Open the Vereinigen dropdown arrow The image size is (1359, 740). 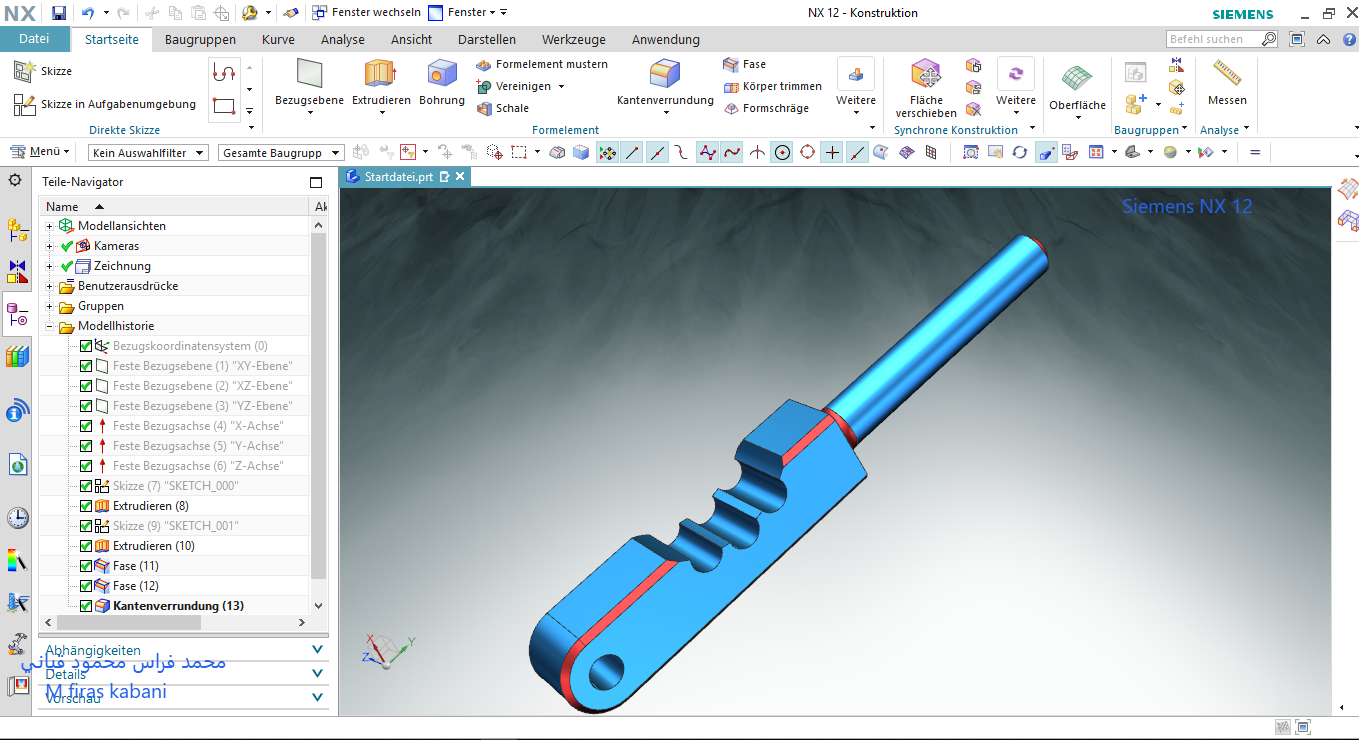[561, 87]
